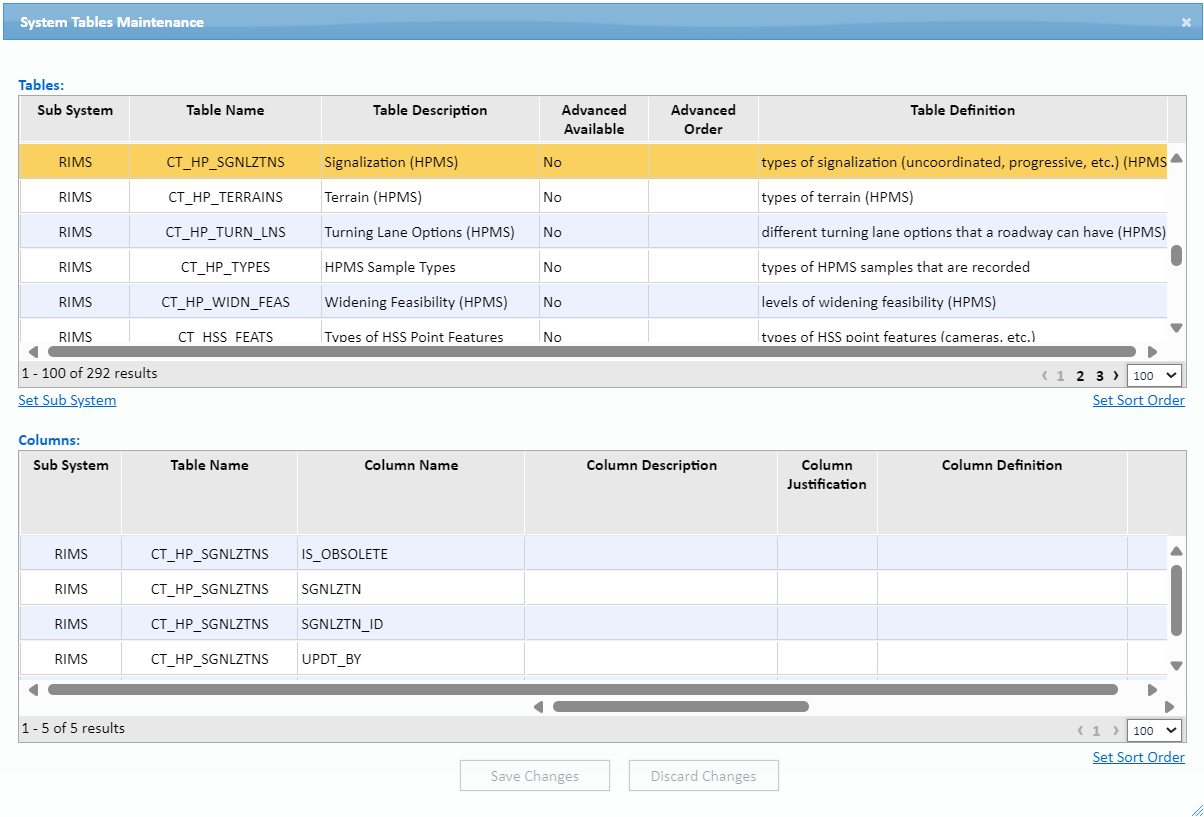Click Widening Feasibility (HPMS) description cell
1204x817 pixels.
[x=430, y=302]
